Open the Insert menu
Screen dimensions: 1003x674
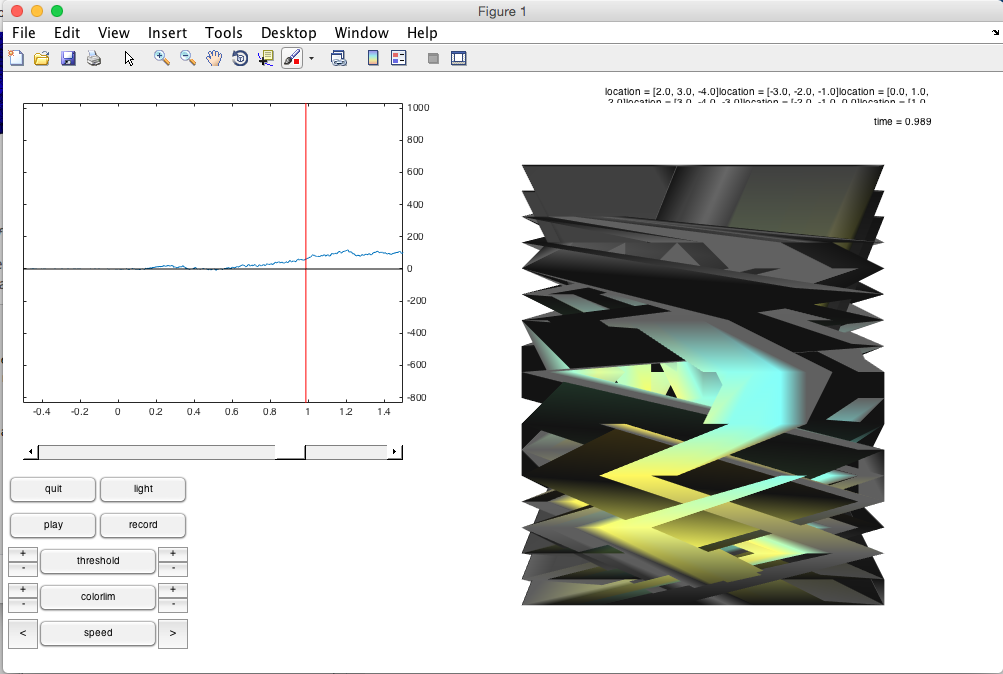pos(167,33)
